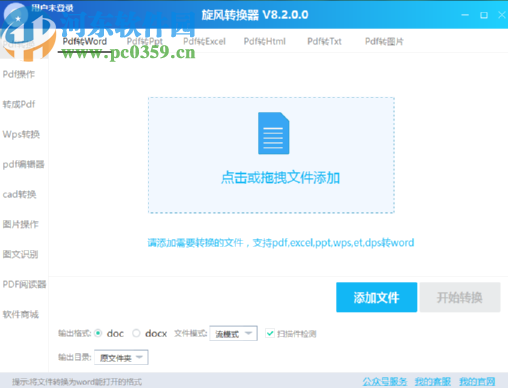This screenshot has height=388, width=508.
Task: Open the Pdf转图片 tab
Action: 384,41
